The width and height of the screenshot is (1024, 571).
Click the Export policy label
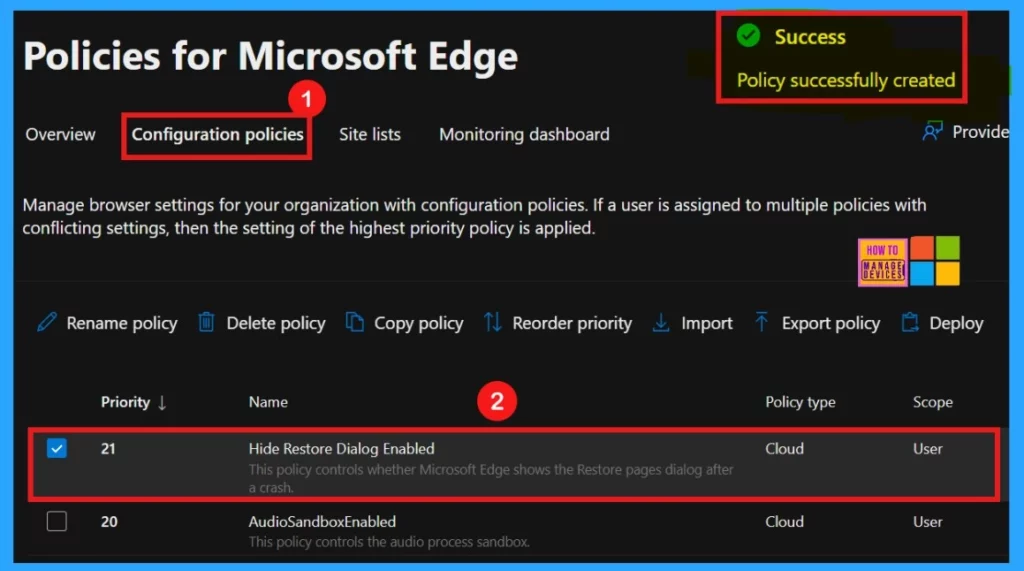pyautogui.click(x=831, y=323)
